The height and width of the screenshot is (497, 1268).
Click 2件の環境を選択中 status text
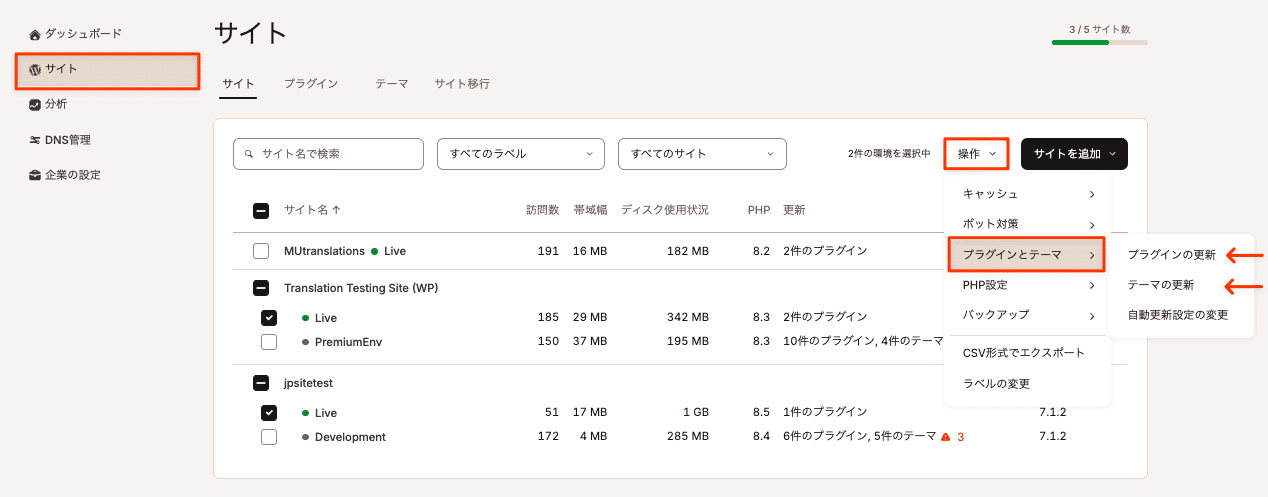tap(889, 154)
